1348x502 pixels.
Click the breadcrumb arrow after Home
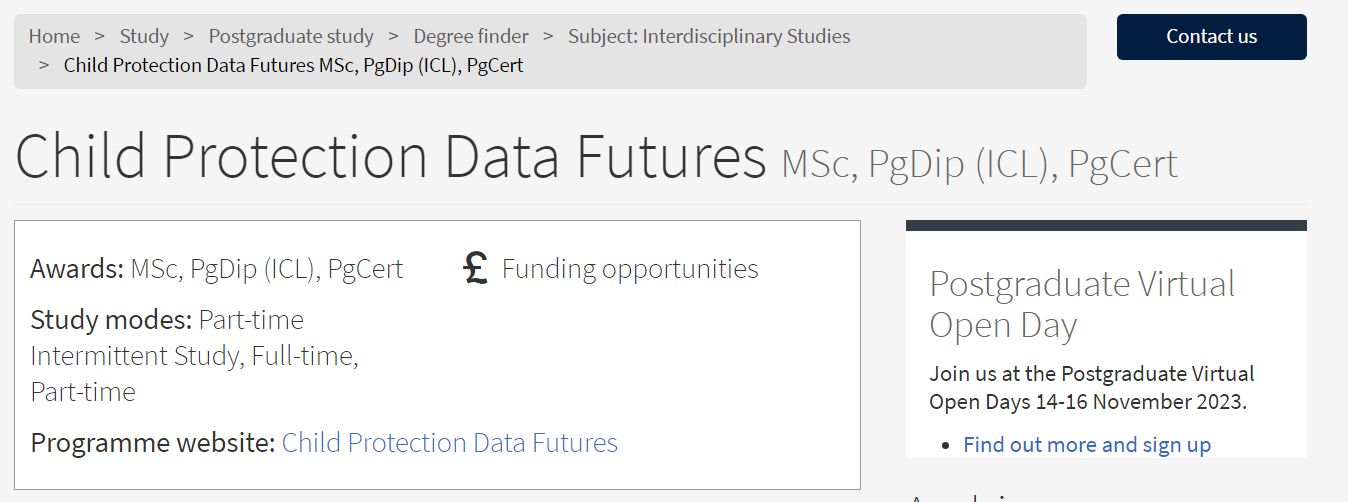click(x=100, y=36)
